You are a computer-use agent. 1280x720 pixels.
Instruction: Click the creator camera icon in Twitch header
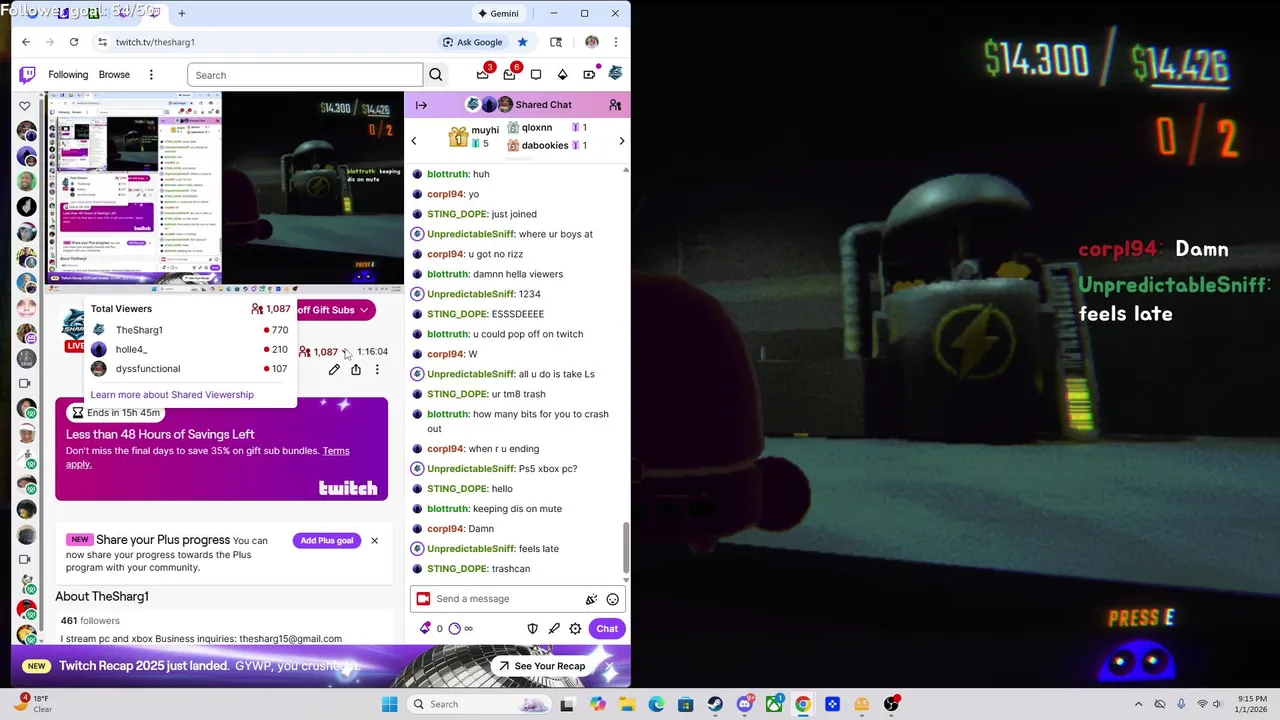pos(589,74)
